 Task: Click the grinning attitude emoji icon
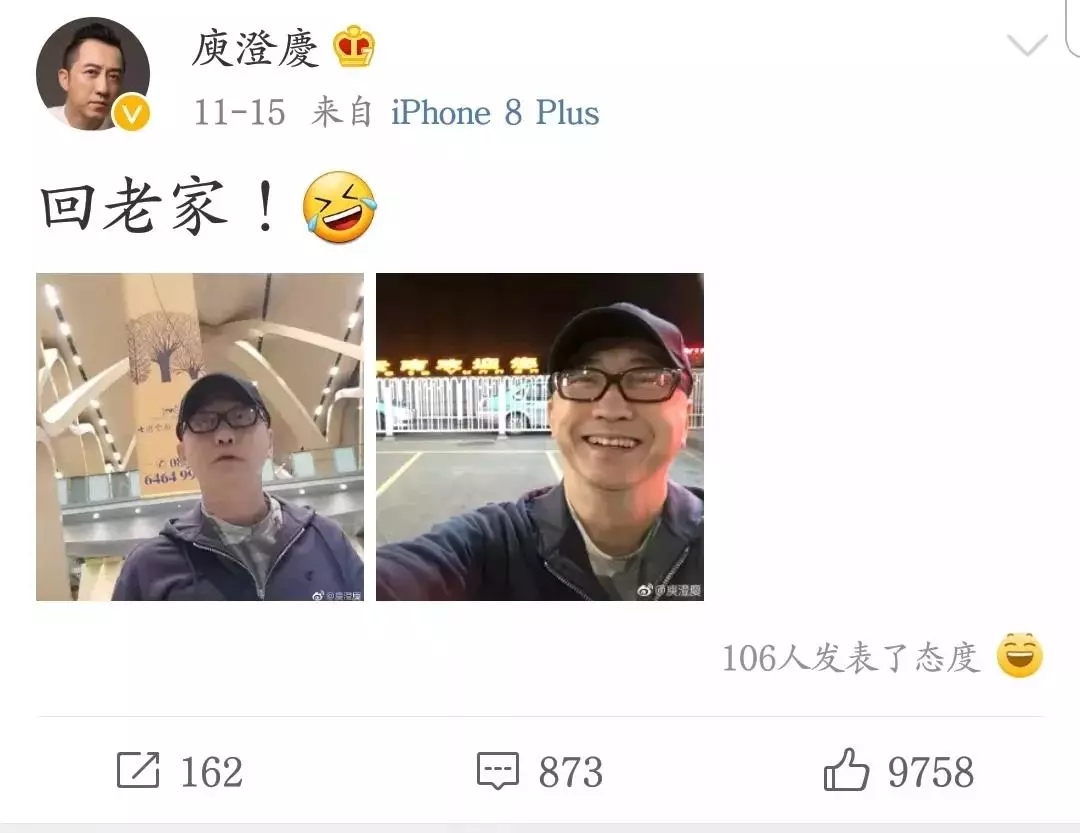pyautogui.click(x=1019, y=655)
